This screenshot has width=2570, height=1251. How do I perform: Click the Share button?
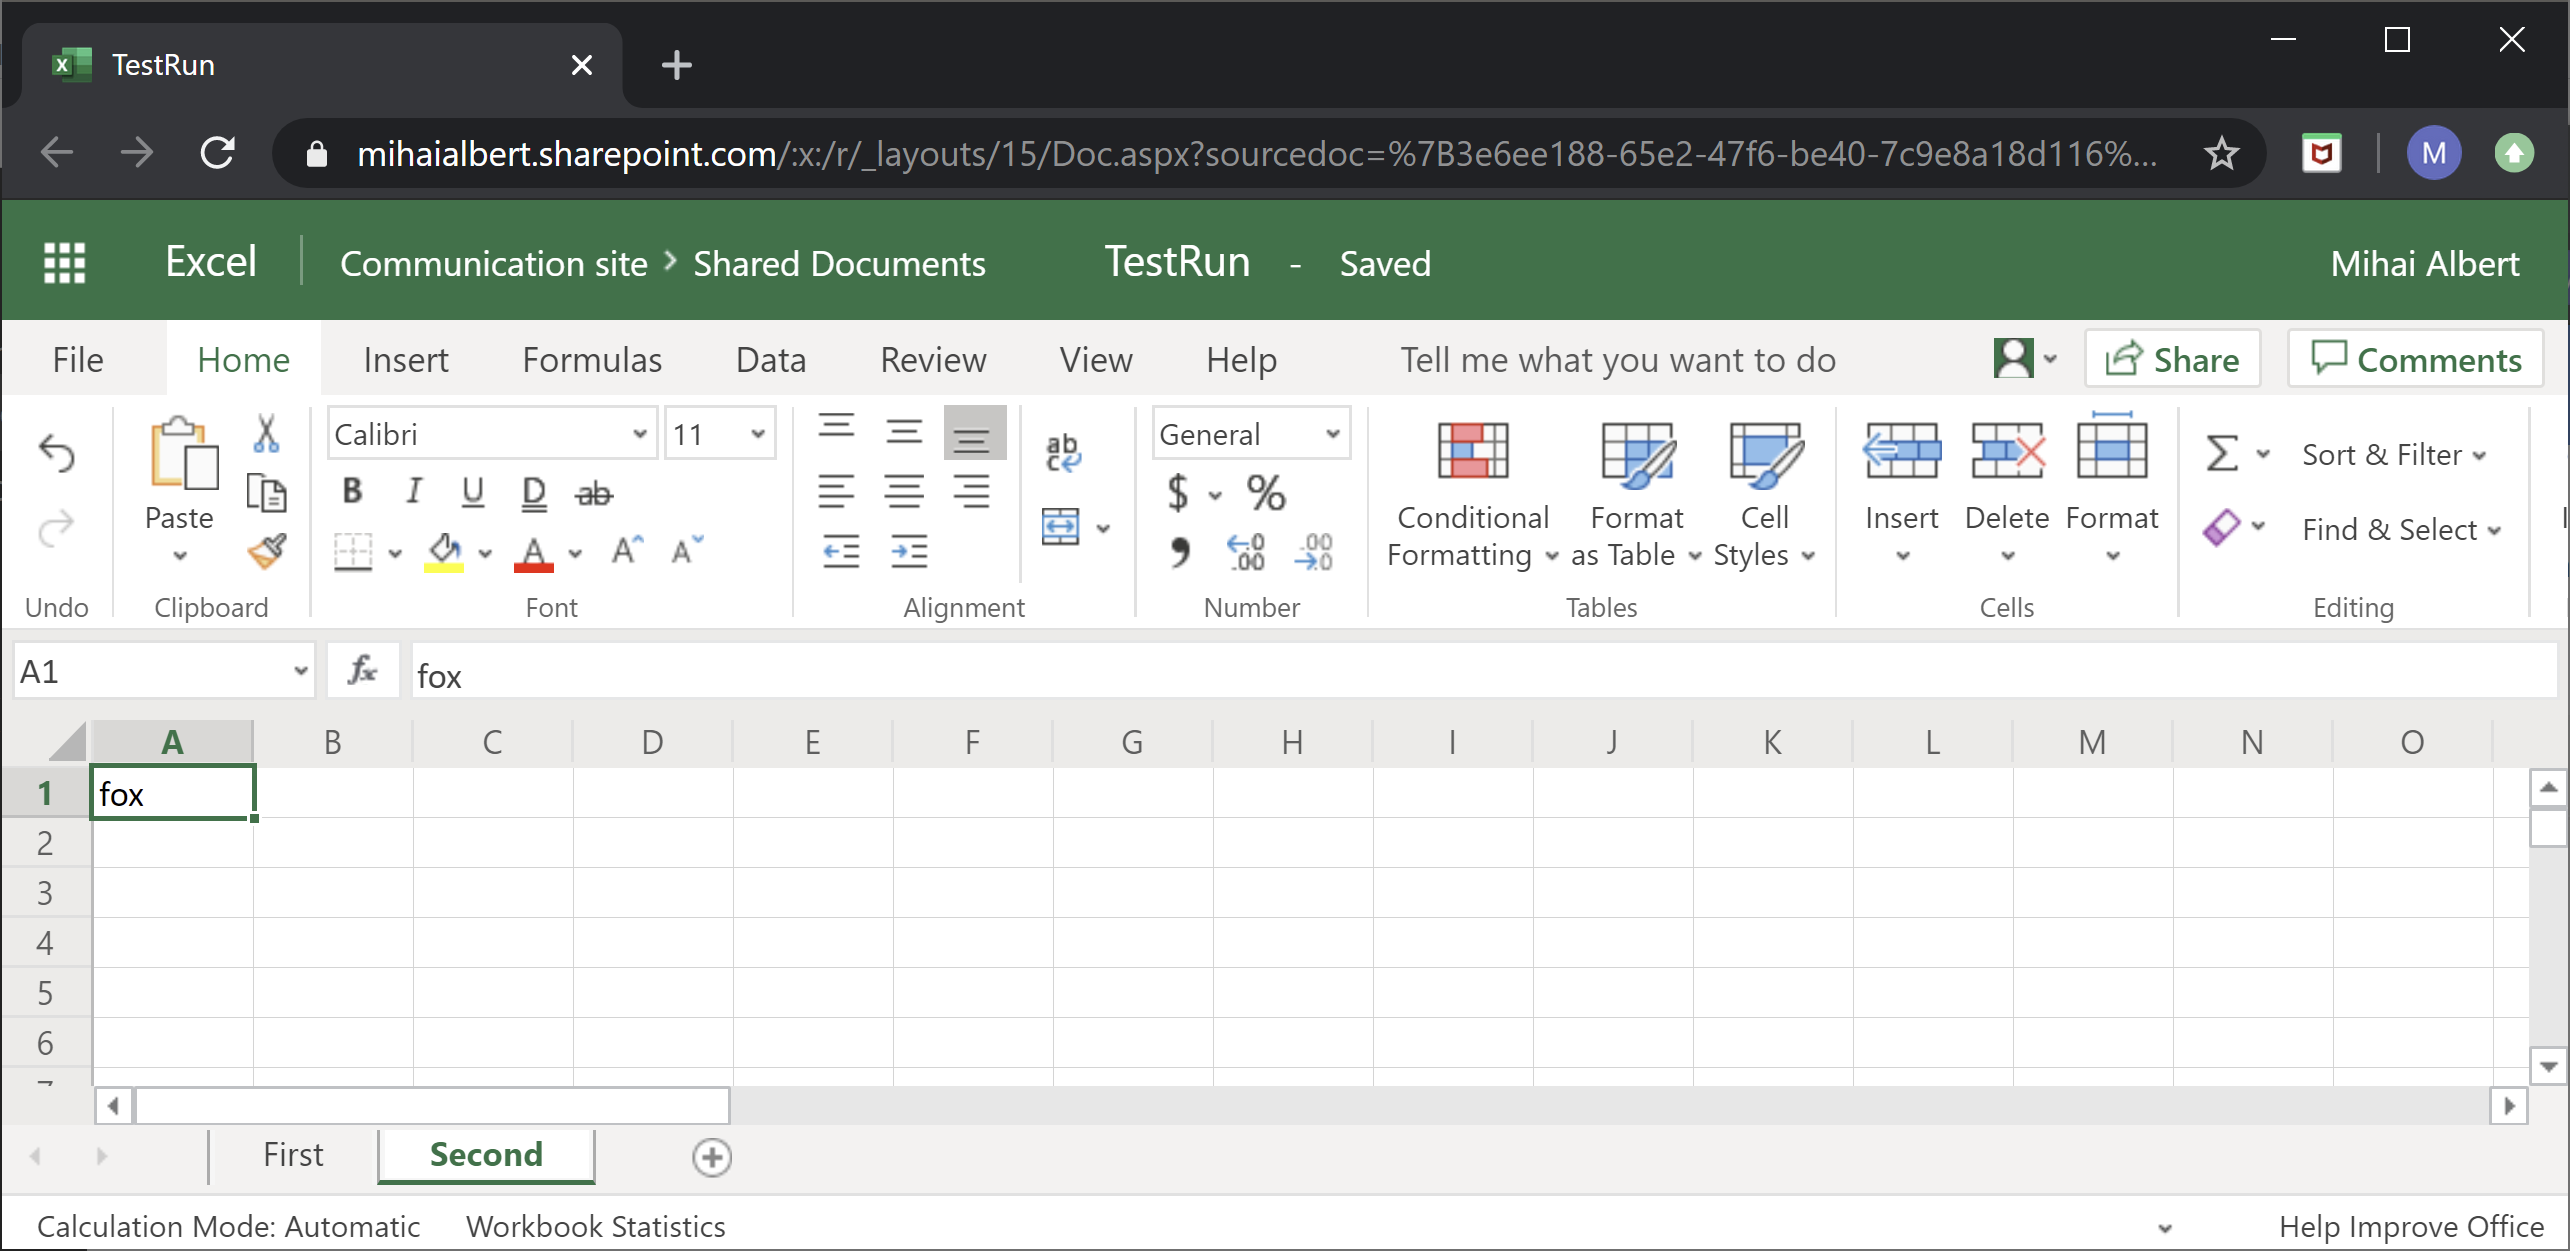point(2172,360)
